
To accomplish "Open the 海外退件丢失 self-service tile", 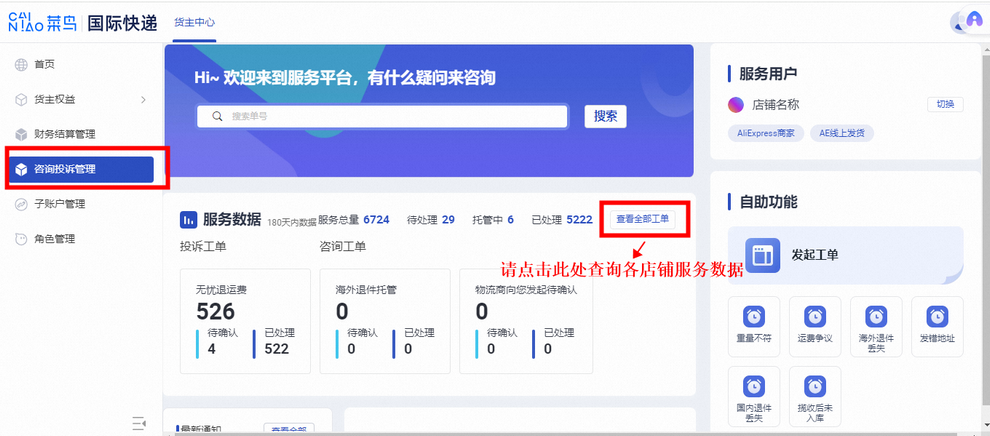I will click(x=876, y=326).
